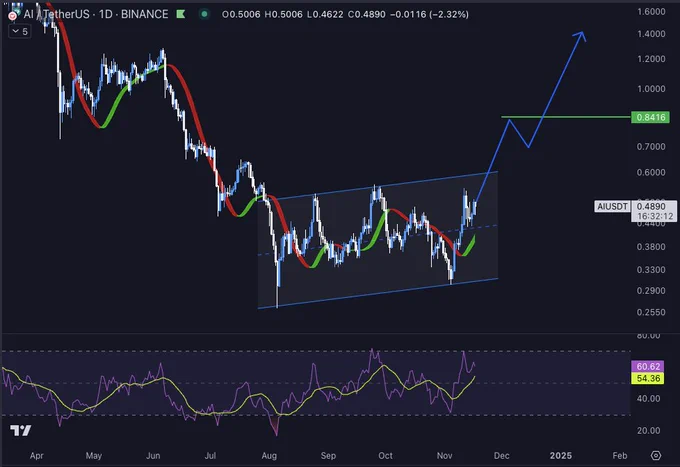Click the round green data status indicator
This screenshot has width=680, height=467.
coord(204,14)
